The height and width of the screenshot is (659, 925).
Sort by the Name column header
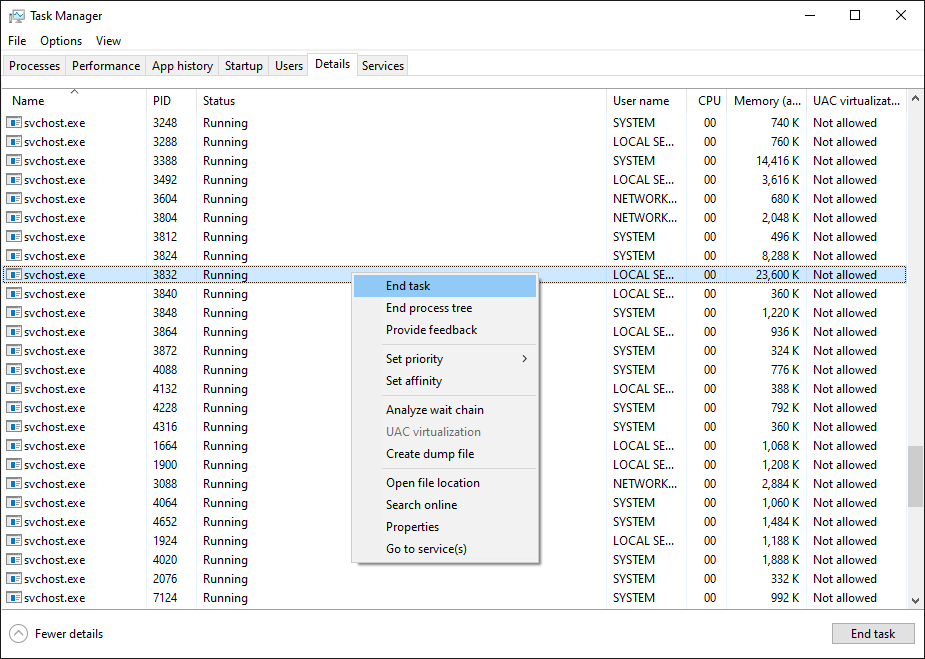(x=74, y=100)
